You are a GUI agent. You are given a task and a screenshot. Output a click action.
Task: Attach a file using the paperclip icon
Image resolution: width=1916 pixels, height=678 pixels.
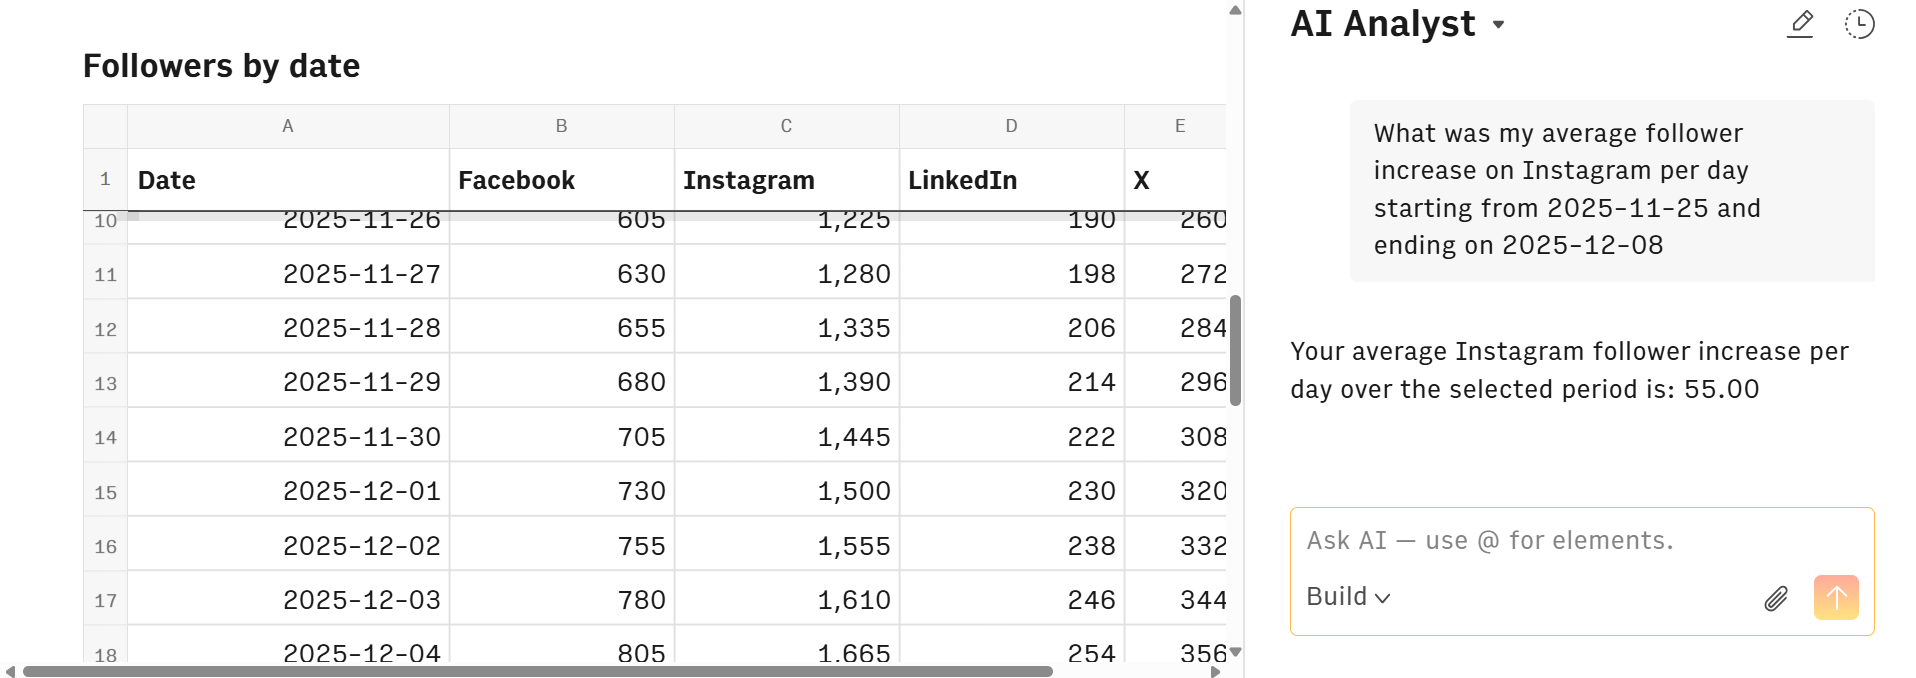click(x=1776, y=597)
